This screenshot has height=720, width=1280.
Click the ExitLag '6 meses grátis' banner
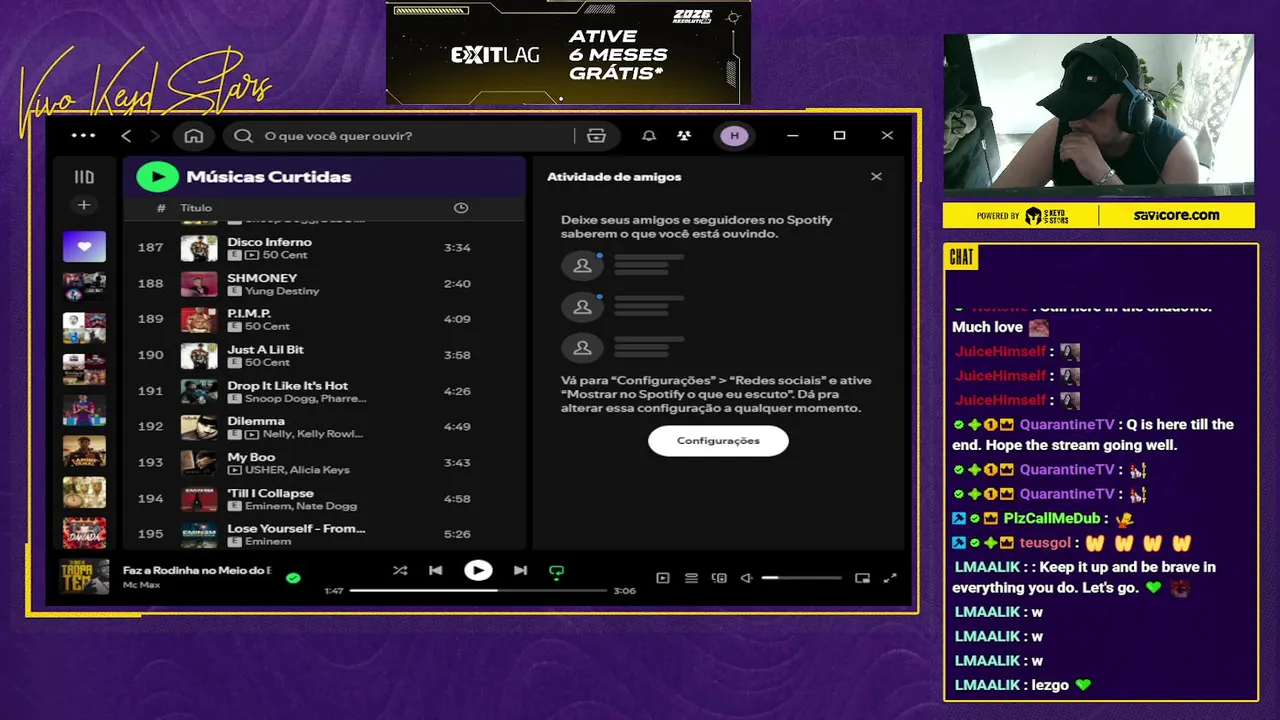point(568,53)
